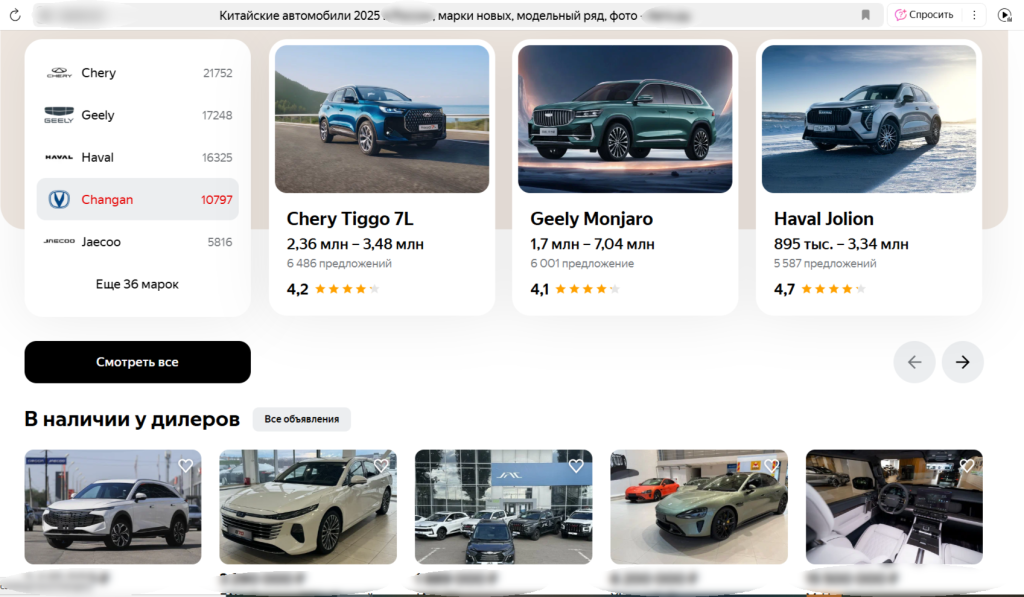Open Все объявления next to dealers heading

tap(301, 419)
